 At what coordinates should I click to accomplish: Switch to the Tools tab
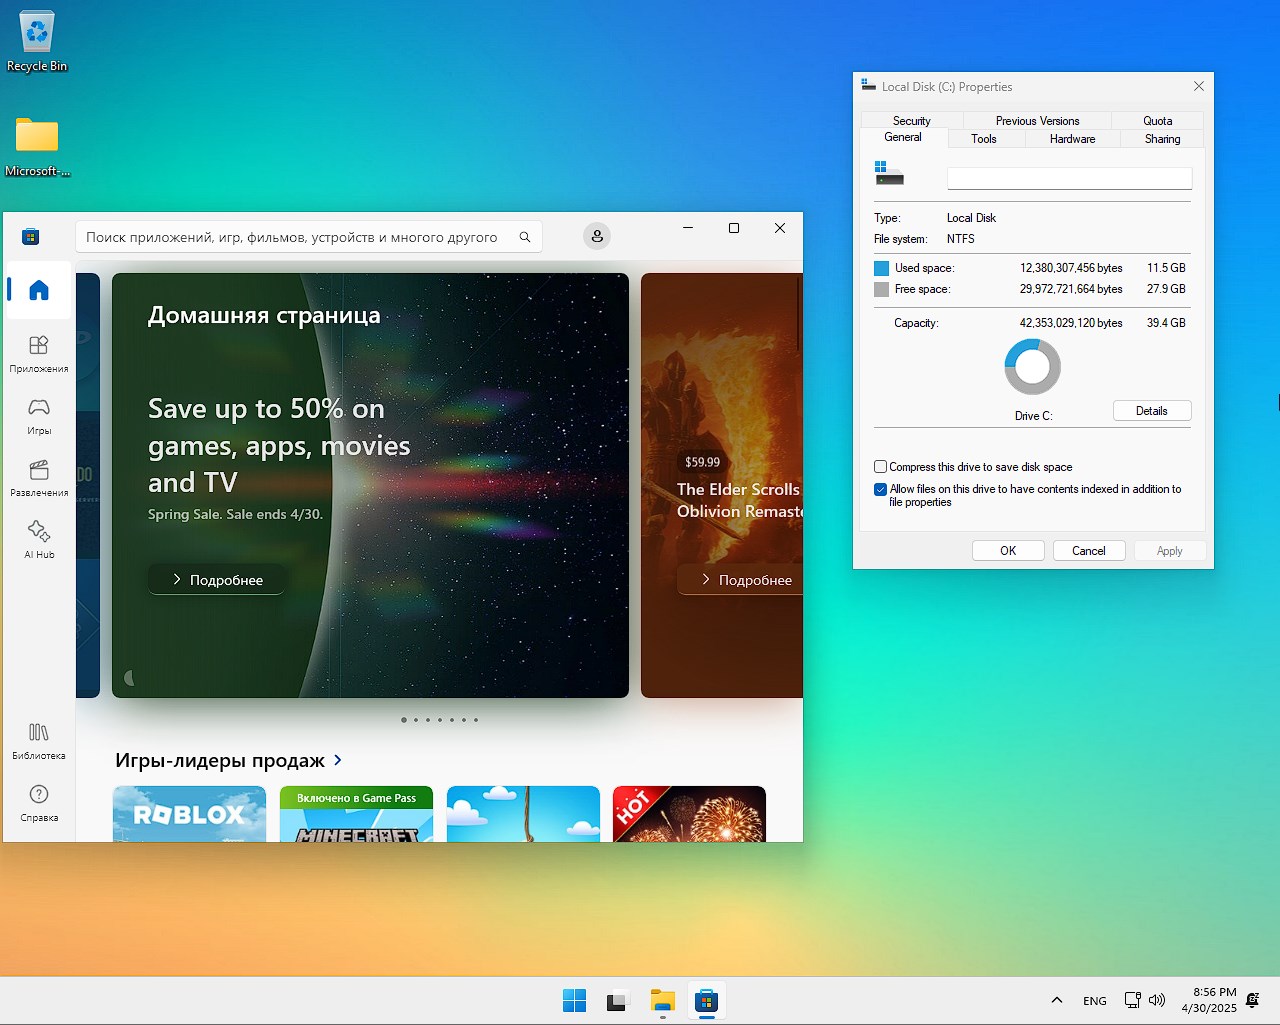point(984,139)
